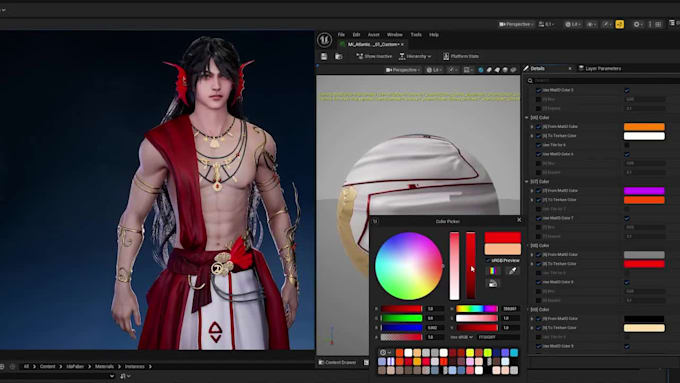Click the Unreal Engine logo icon

(x=324, y=40)
